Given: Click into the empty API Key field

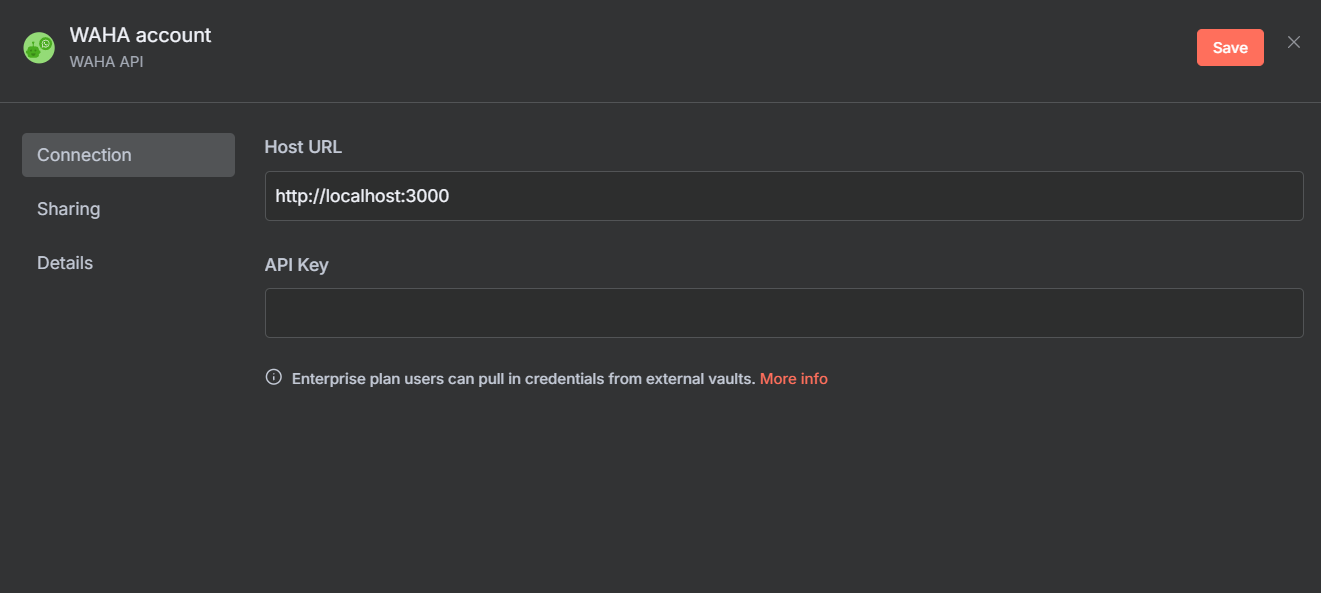Looking at the screenshot, I should click(x=784, y=313).
